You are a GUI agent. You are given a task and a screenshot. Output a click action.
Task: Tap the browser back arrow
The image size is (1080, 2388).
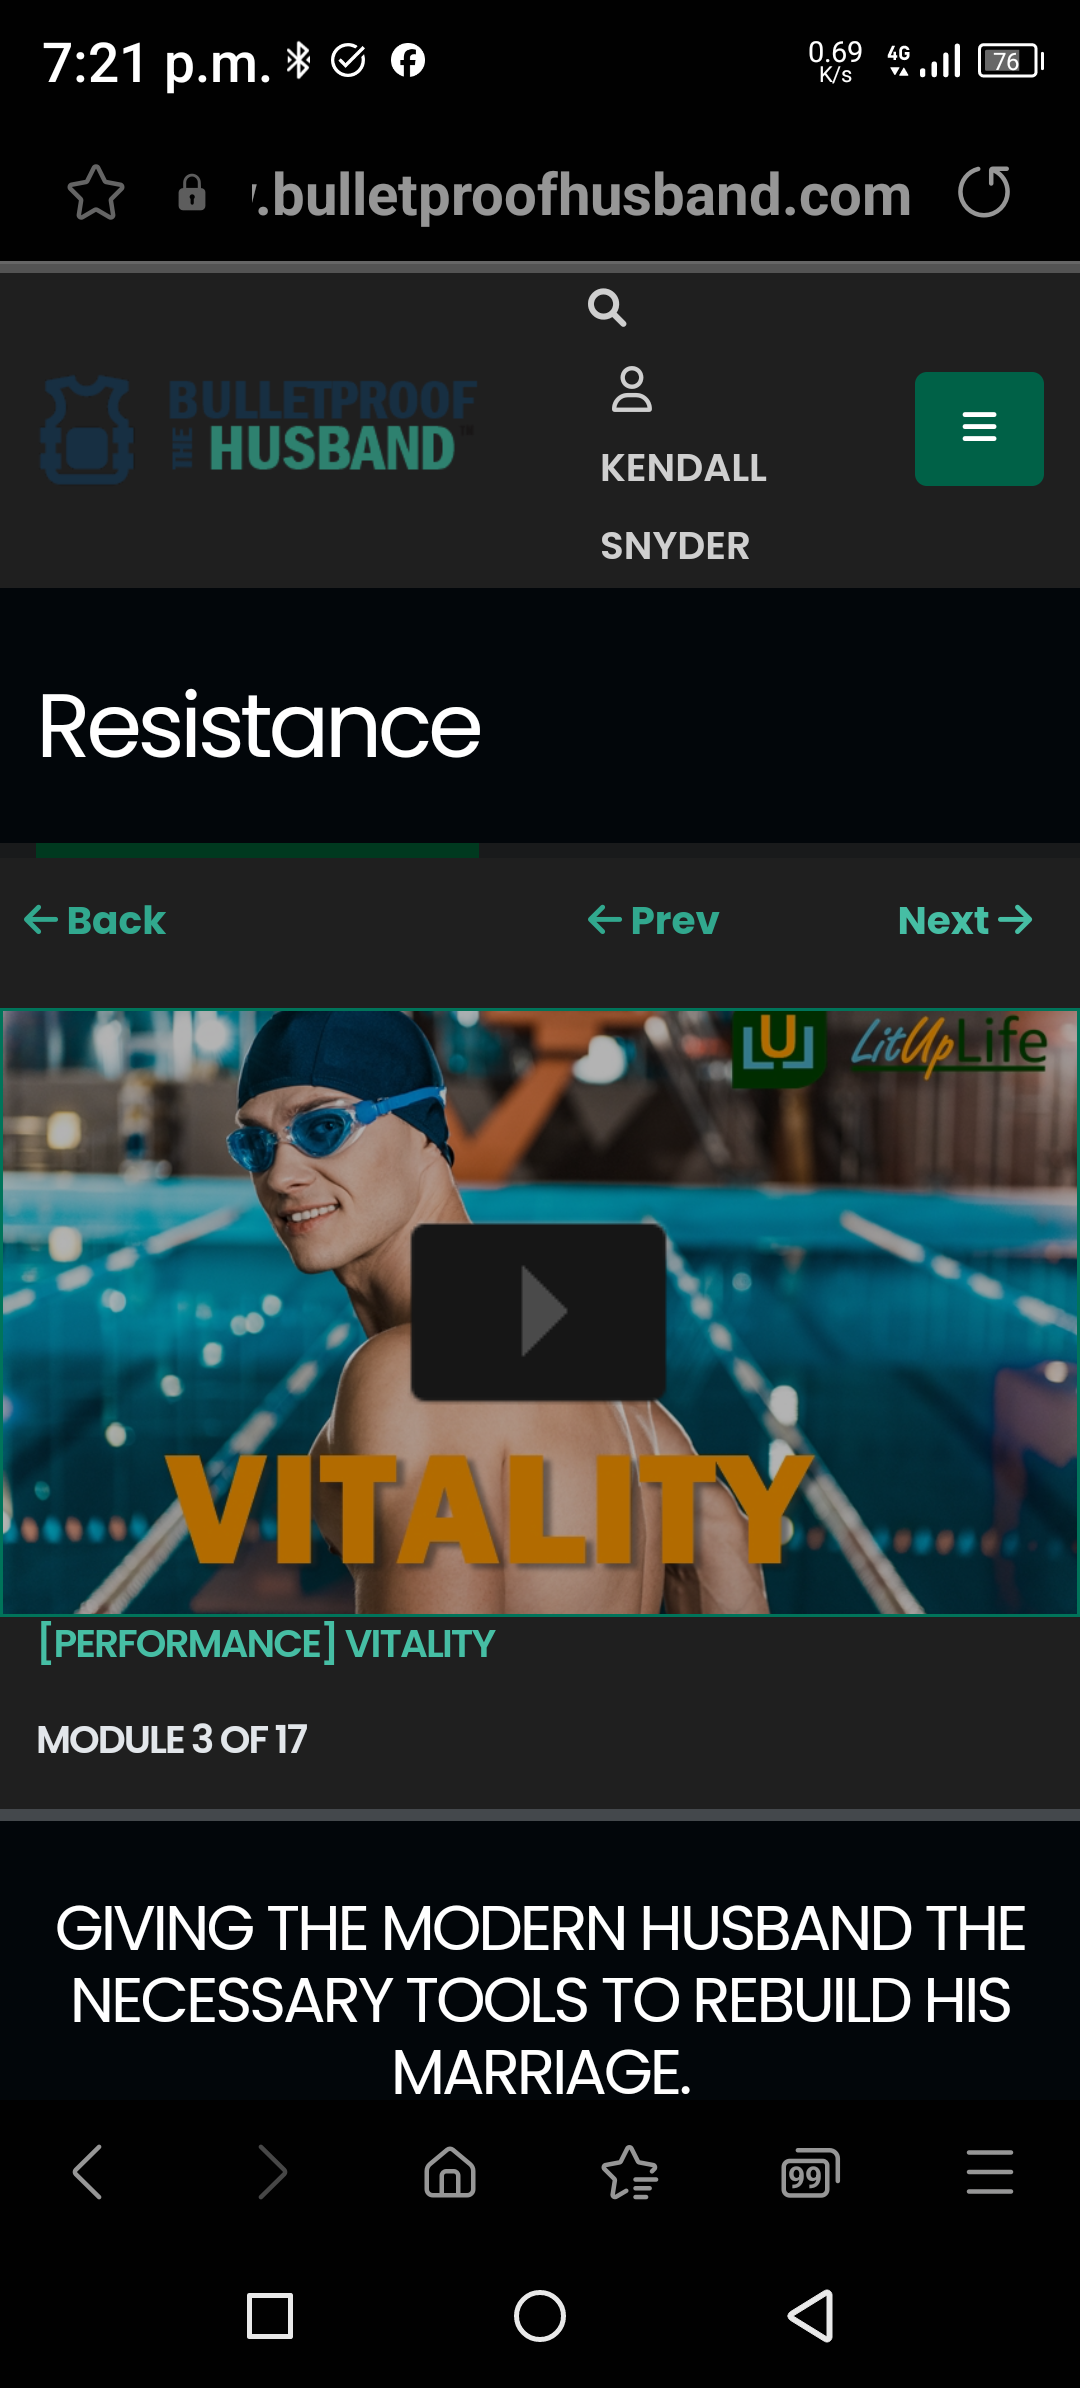coord(88,2172)
